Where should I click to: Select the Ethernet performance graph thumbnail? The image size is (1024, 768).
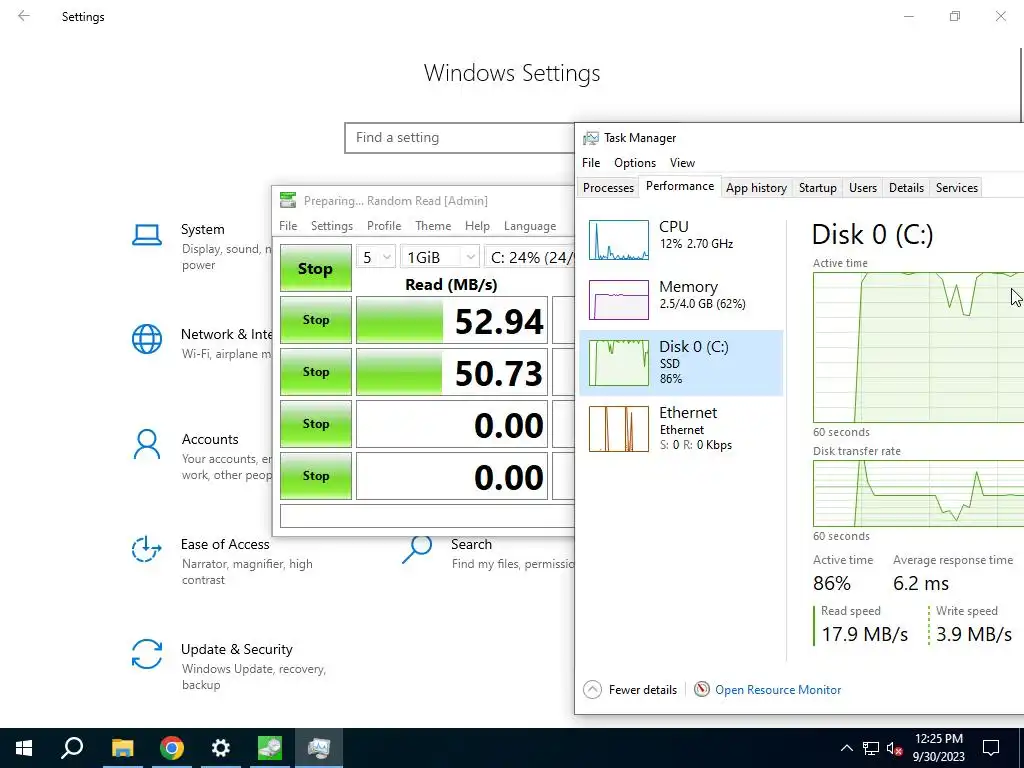pos(618,429)
